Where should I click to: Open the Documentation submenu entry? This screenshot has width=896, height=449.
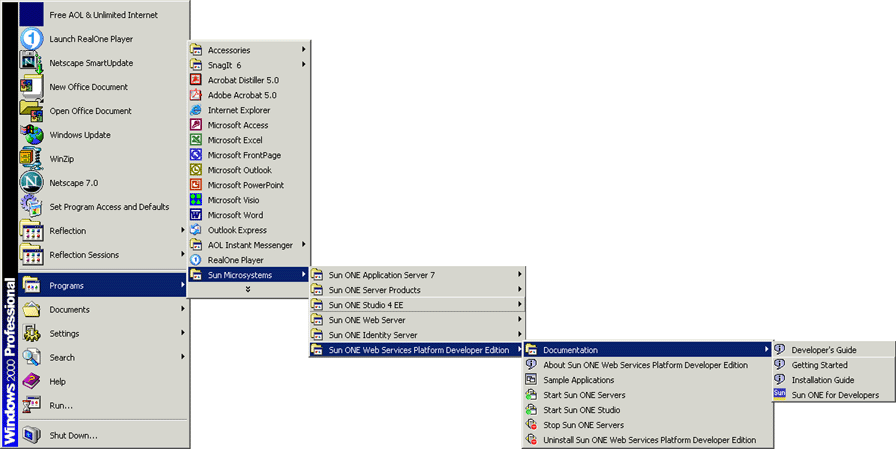pyautogui.click(x=648, y=350)
